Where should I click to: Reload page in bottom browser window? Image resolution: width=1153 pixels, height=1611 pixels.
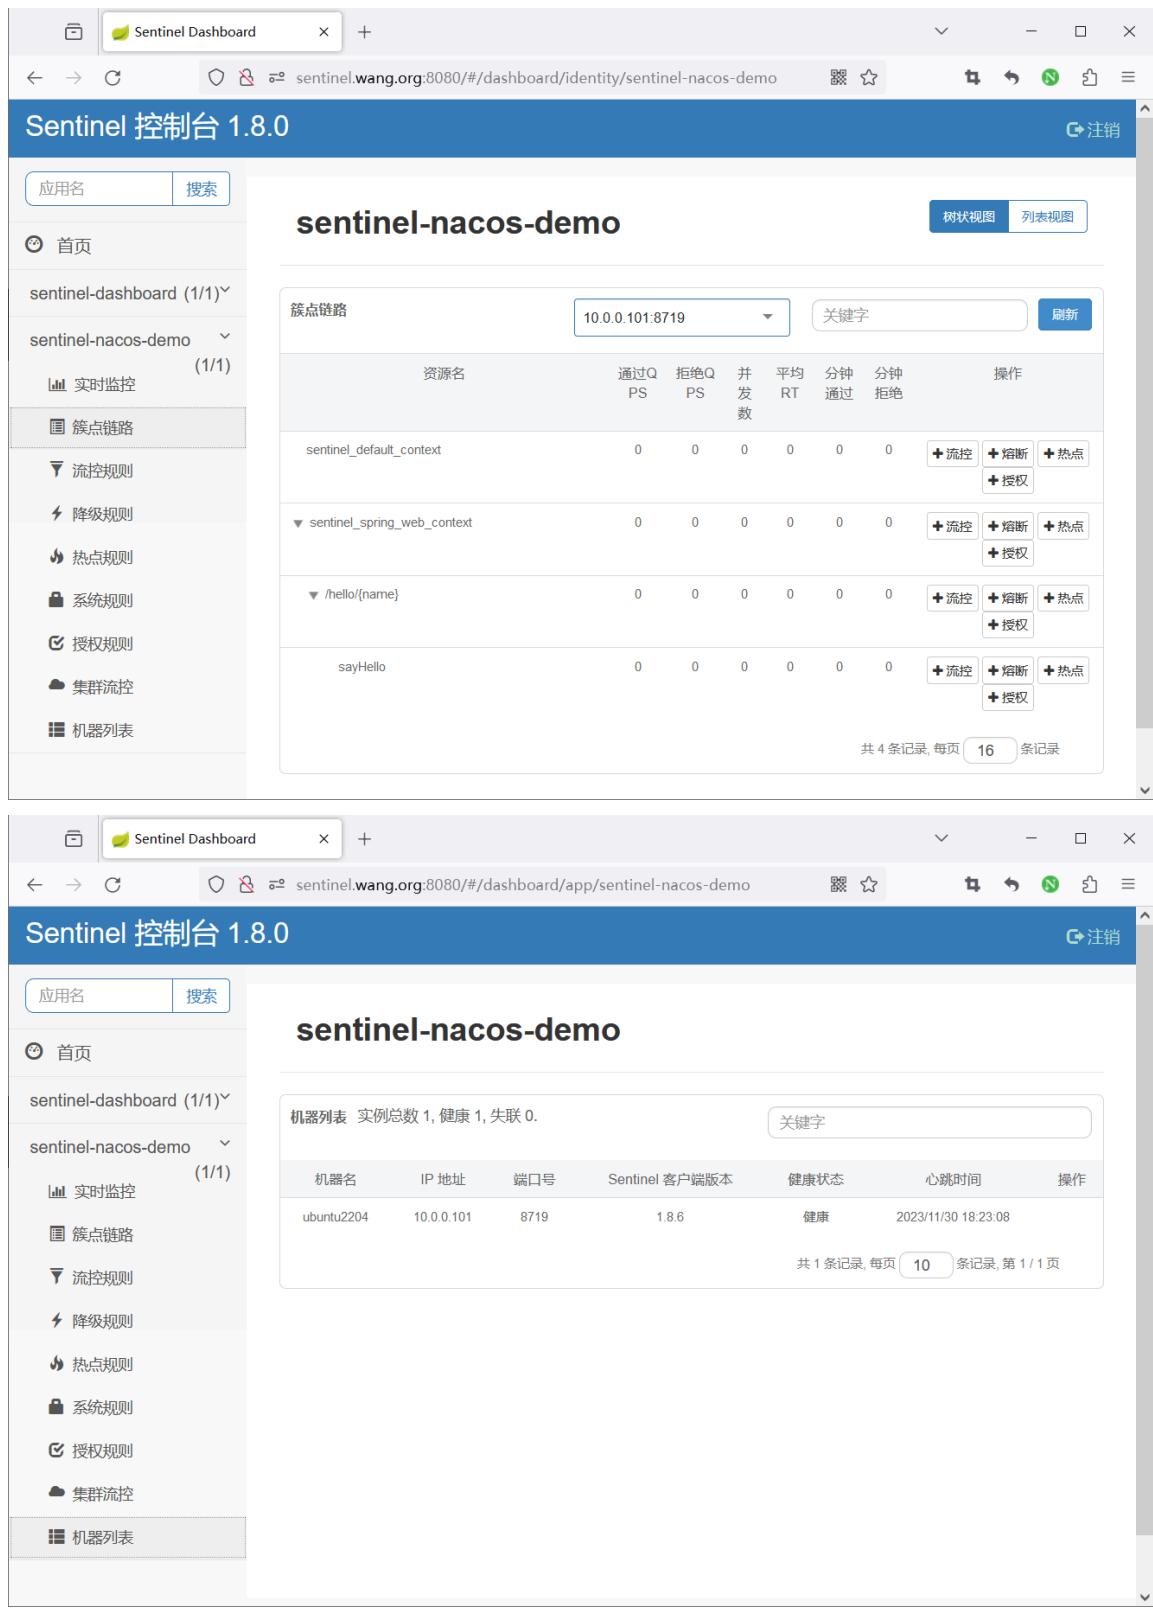(x=113, y=885)
